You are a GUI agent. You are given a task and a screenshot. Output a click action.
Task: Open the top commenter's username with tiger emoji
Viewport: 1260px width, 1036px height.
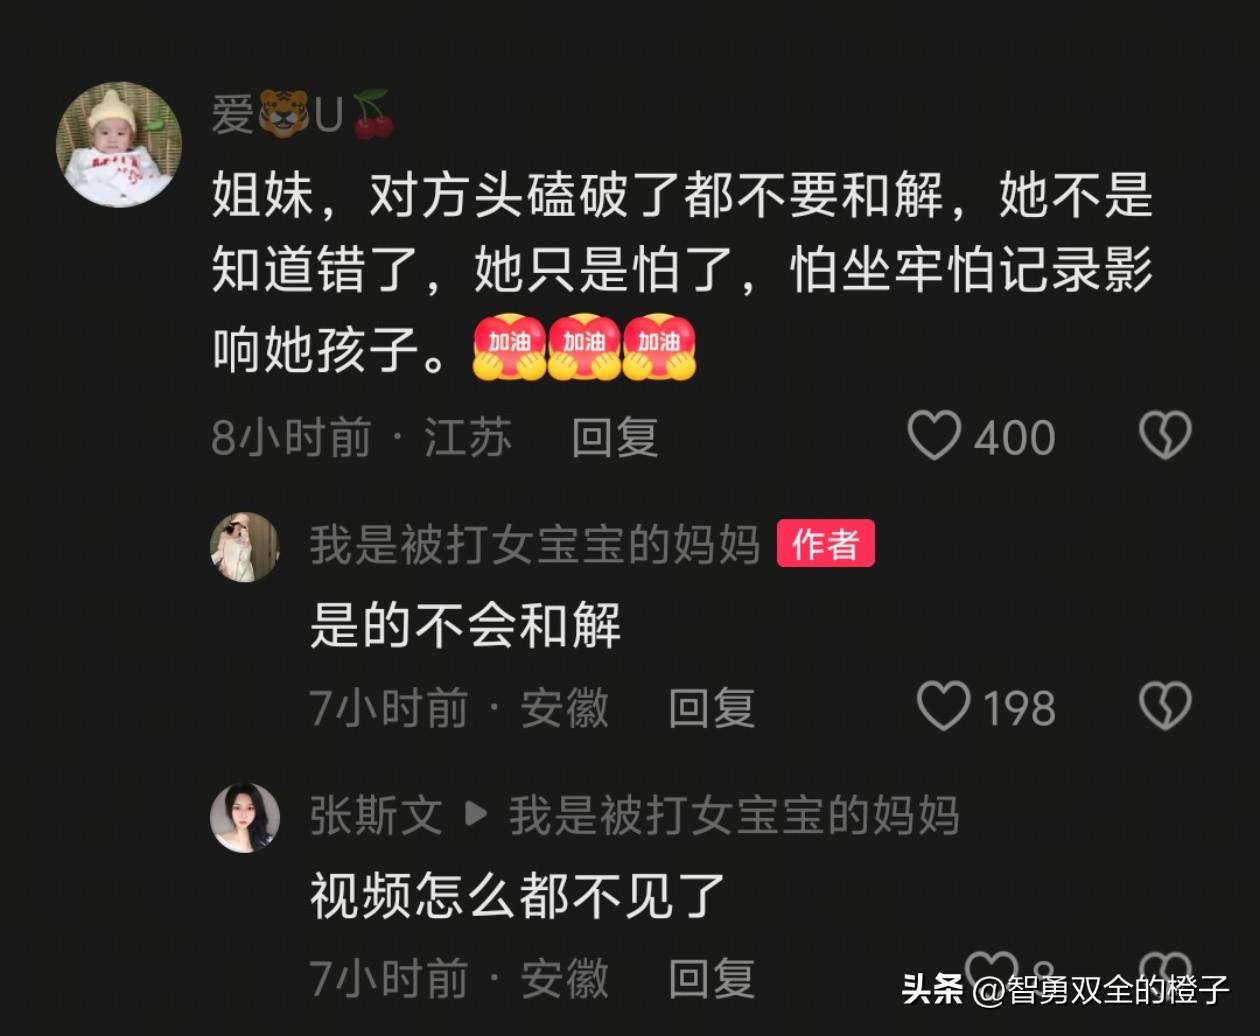[x=304, y=114]
